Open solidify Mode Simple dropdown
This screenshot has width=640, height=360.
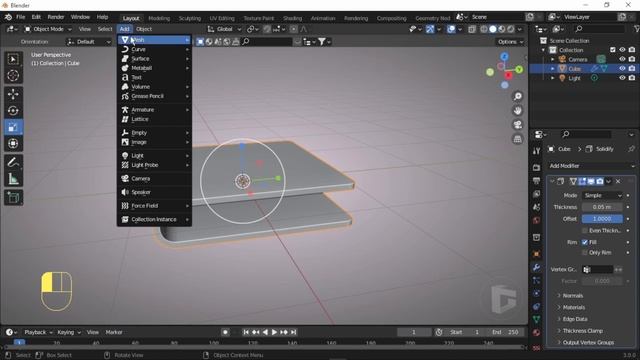pos(602,196)
